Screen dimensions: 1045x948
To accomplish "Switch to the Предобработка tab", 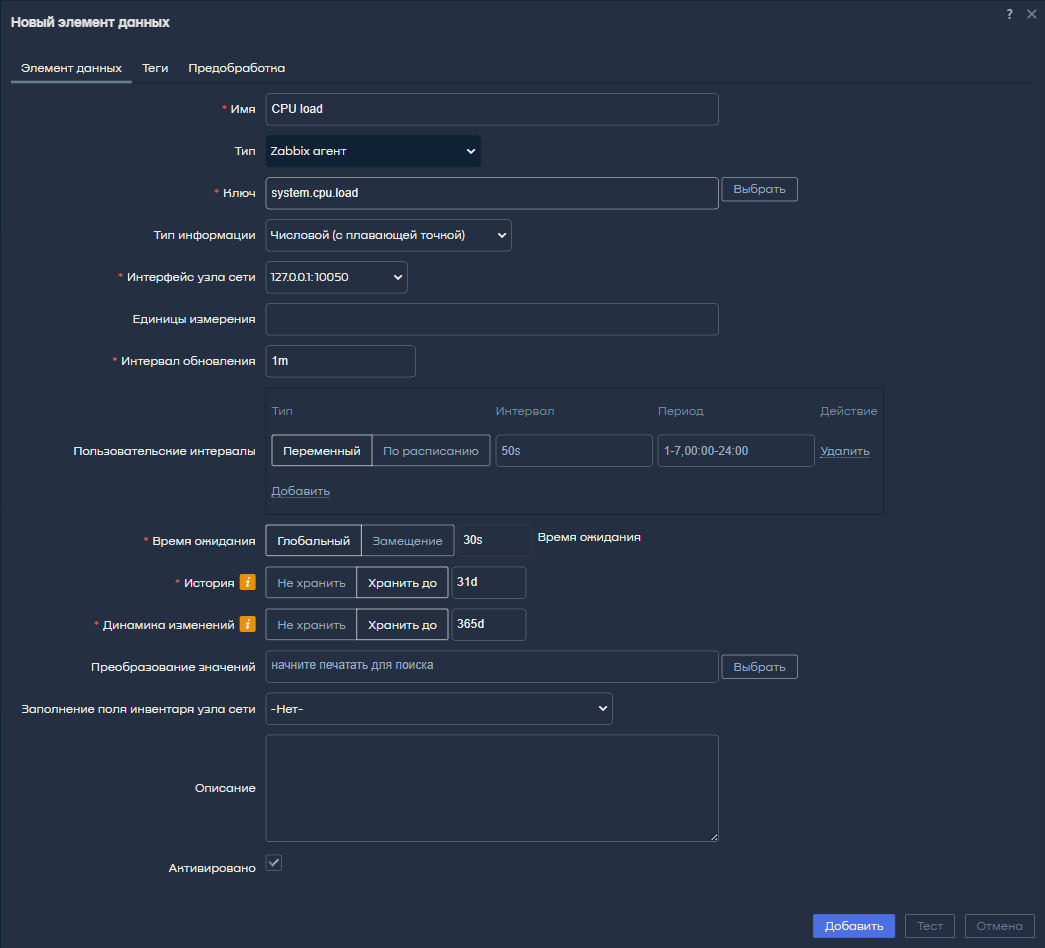I will [x=237, y=68].
